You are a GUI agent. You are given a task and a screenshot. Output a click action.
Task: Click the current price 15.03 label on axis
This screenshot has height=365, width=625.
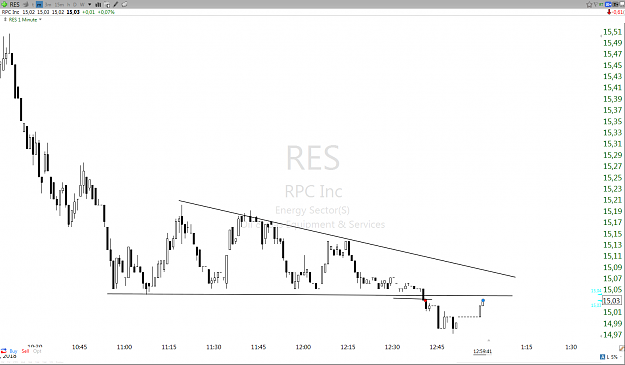pyautogui.click(x=612, y=301)
